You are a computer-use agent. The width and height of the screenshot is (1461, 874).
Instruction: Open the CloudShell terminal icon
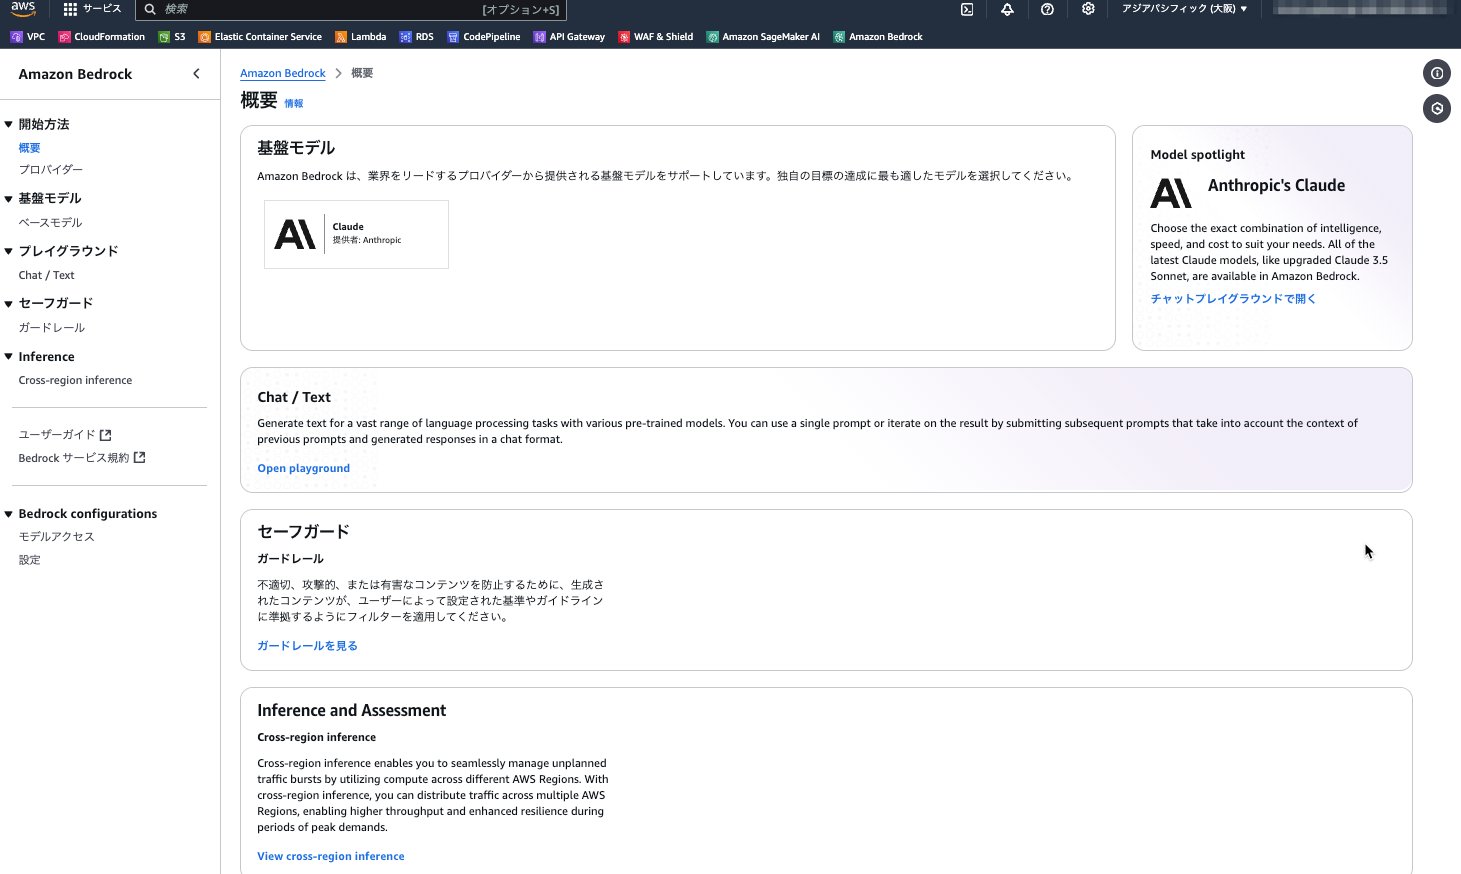(967, 9)
